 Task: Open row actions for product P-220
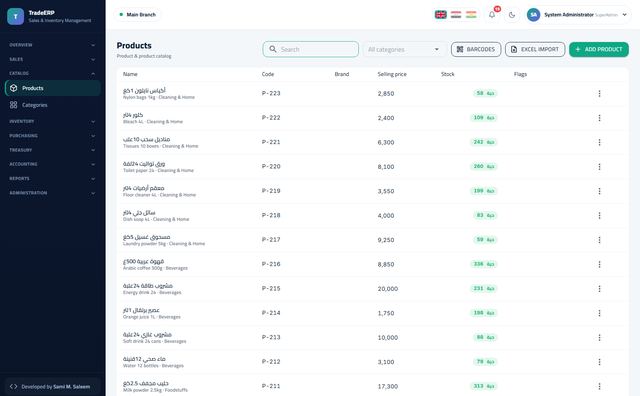[x=599, y=167]
